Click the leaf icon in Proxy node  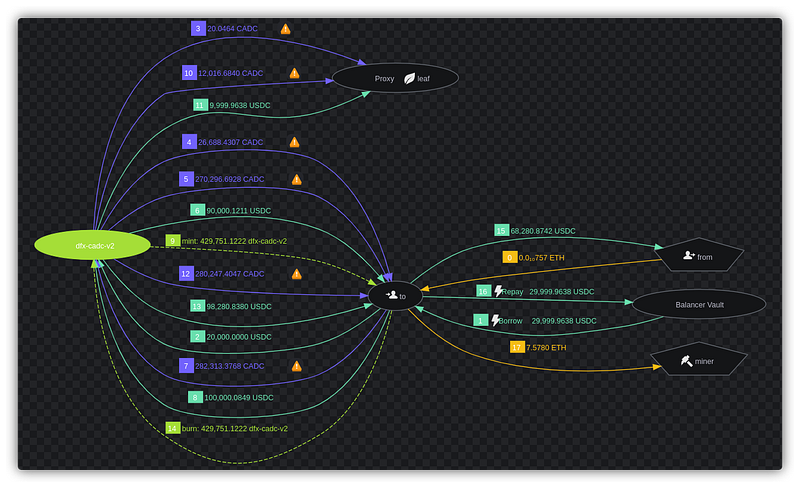[x=409, y=78]
